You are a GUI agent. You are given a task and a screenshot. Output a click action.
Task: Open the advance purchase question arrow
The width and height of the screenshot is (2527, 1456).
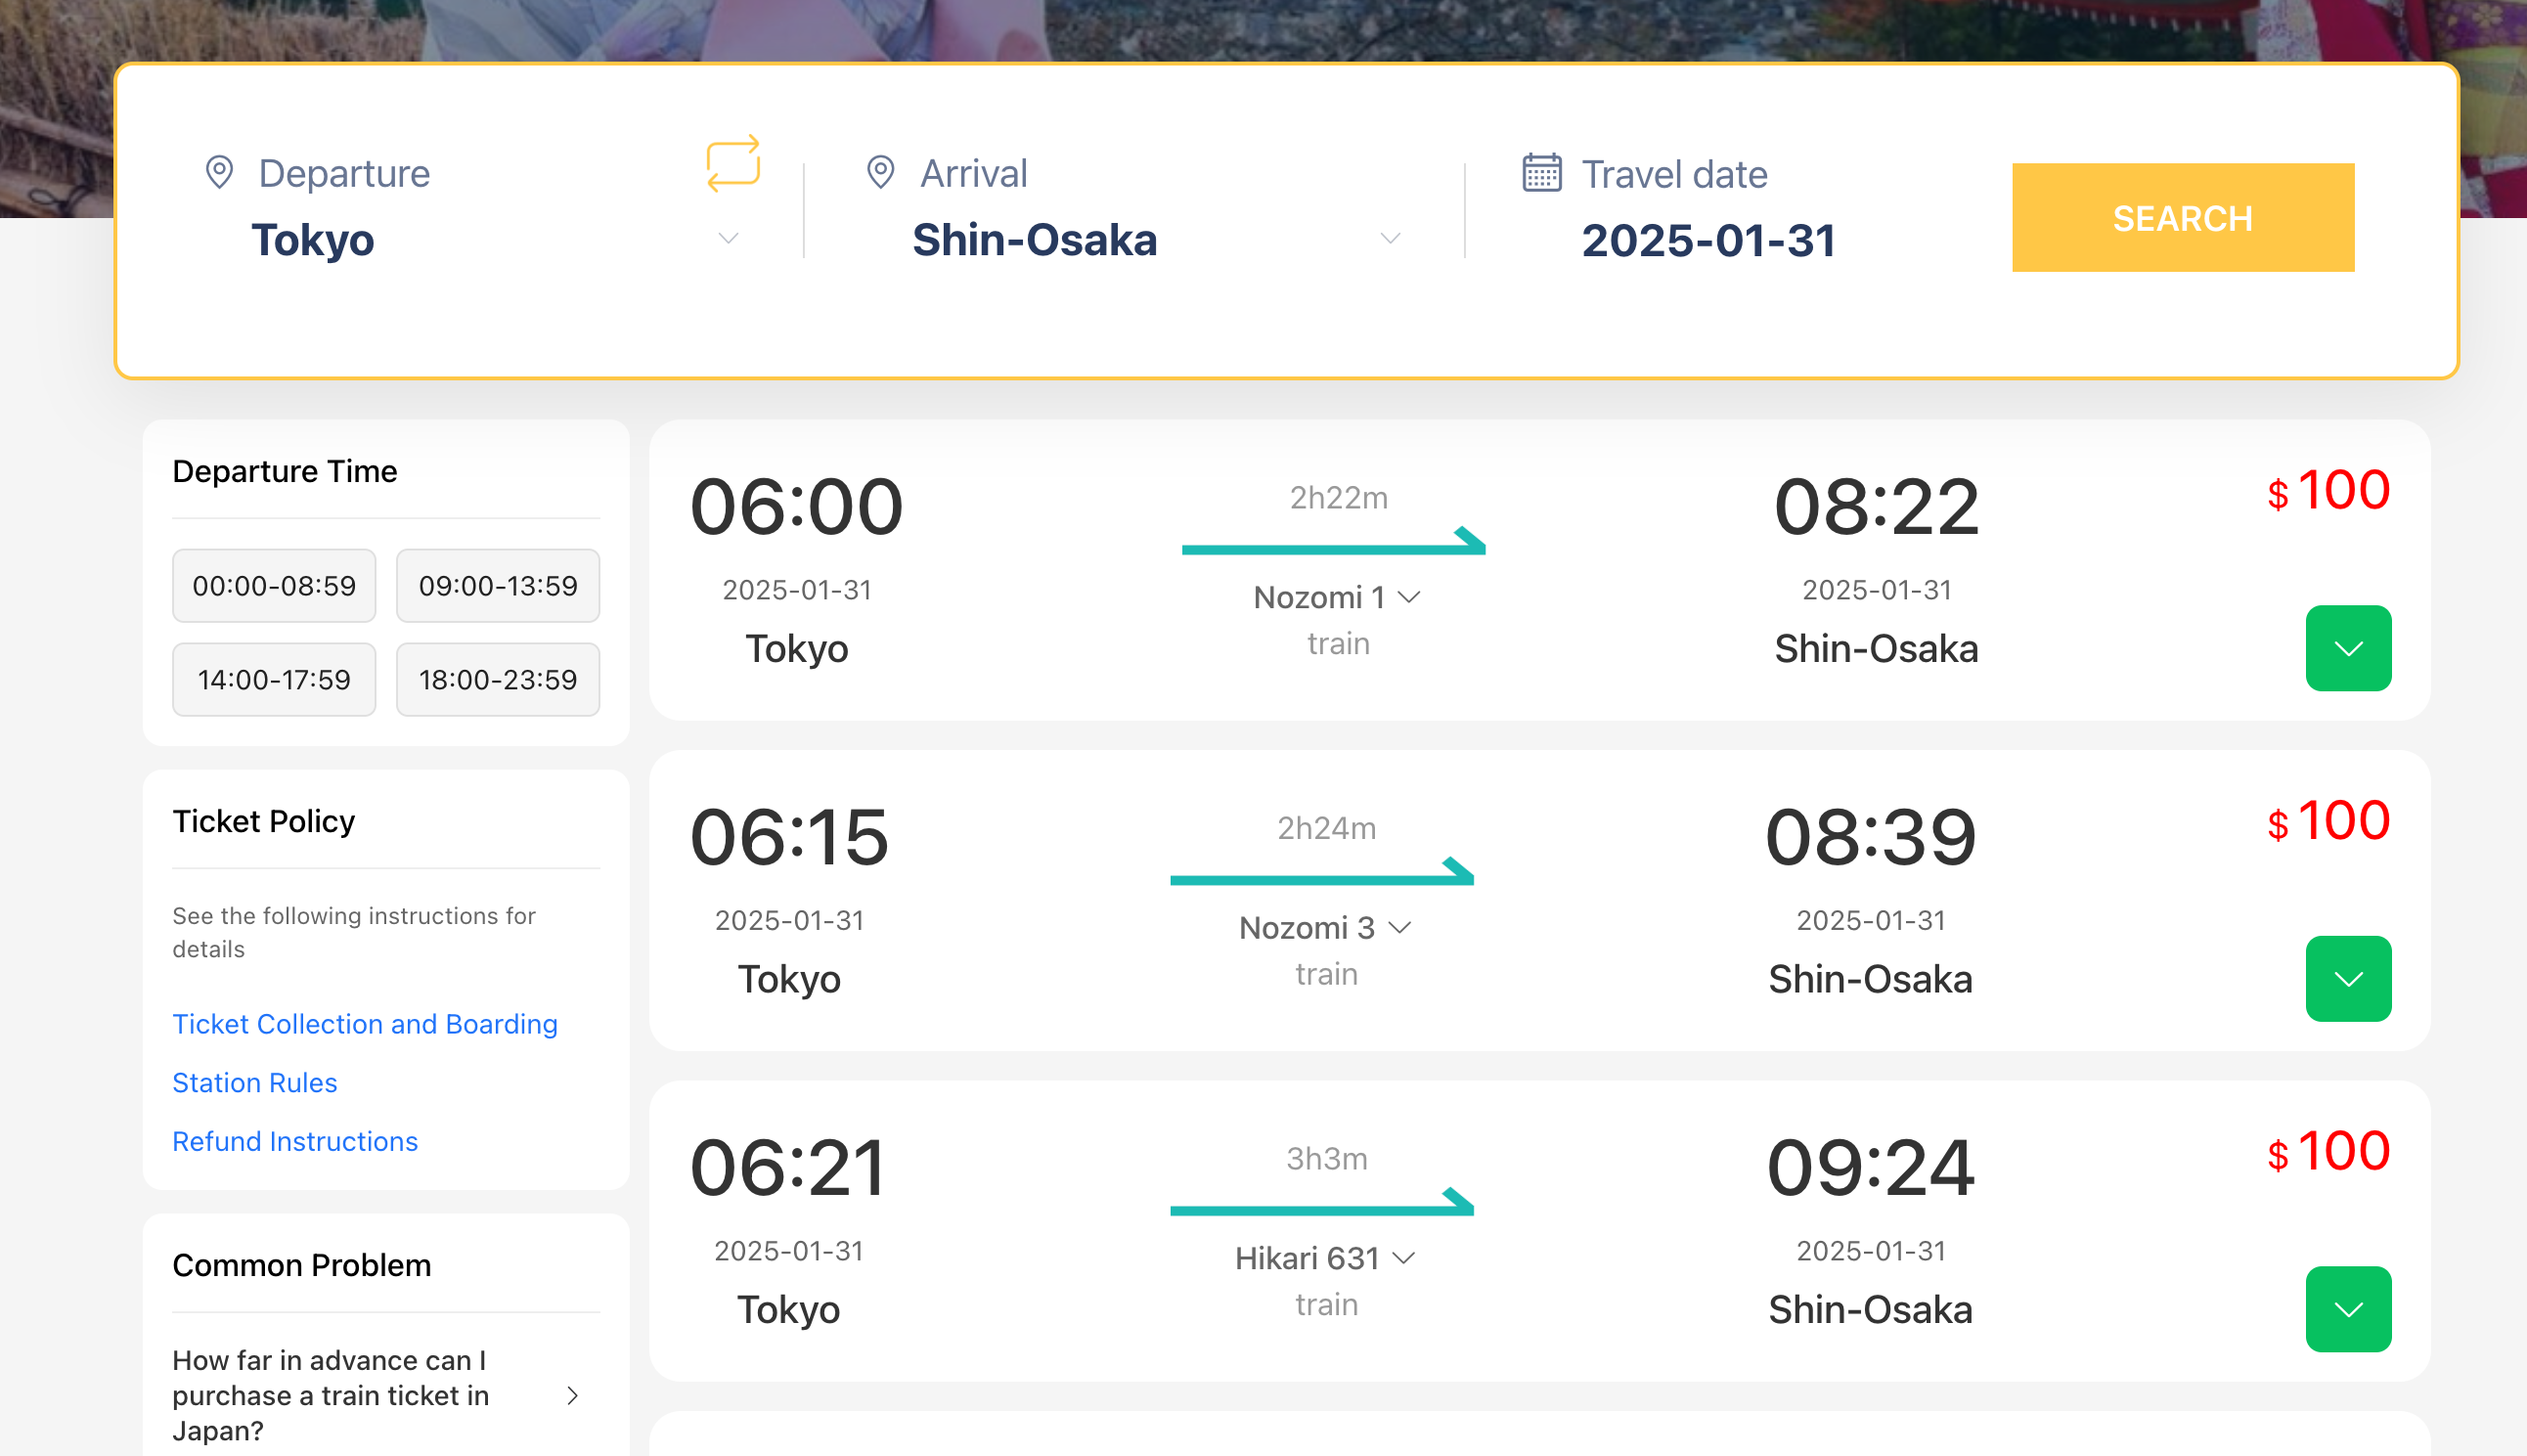(572, 1395)
